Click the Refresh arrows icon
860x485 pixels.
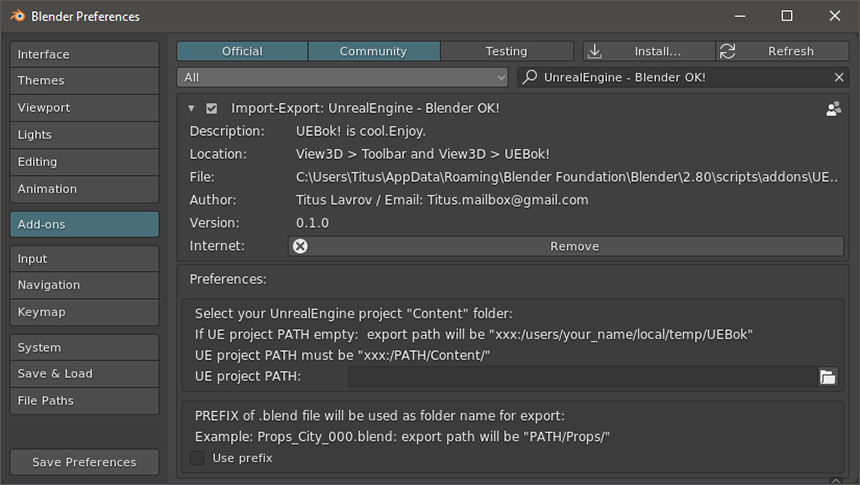pos(728,51)
